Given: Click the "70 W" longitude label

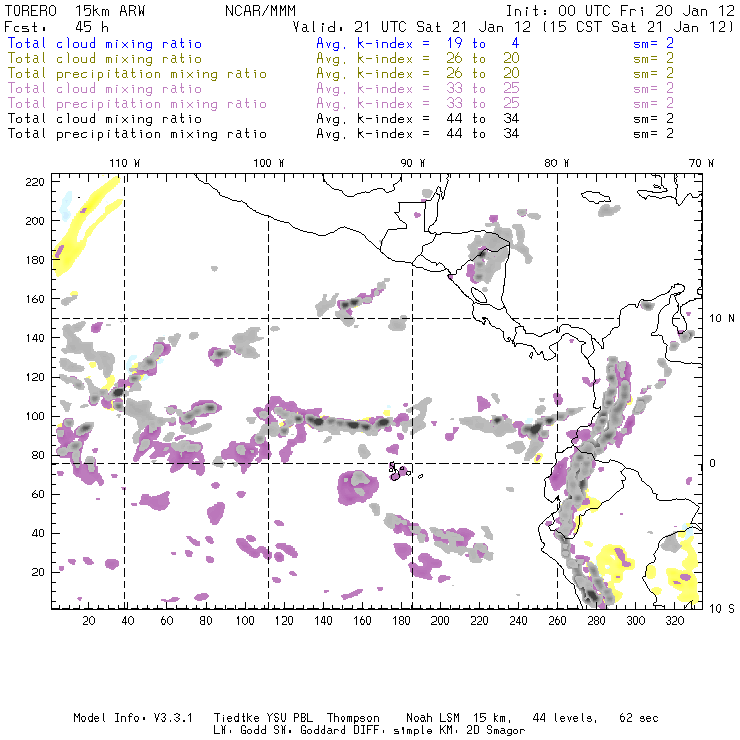Looking at the screenshot, I should click(x=701, y=163).
